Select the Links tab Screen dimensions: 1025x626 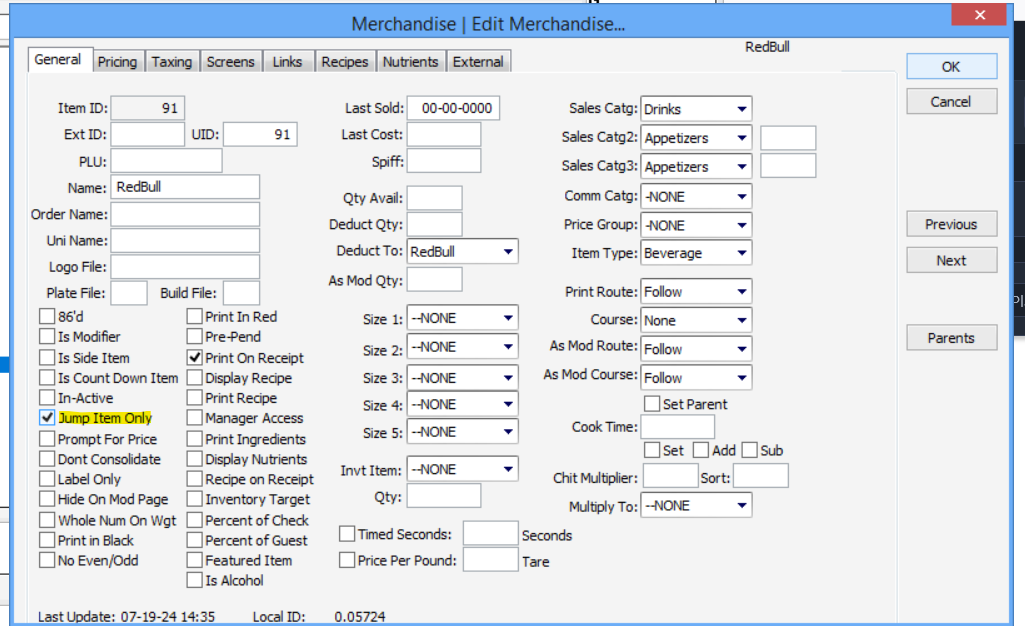[x=288, y=61]
